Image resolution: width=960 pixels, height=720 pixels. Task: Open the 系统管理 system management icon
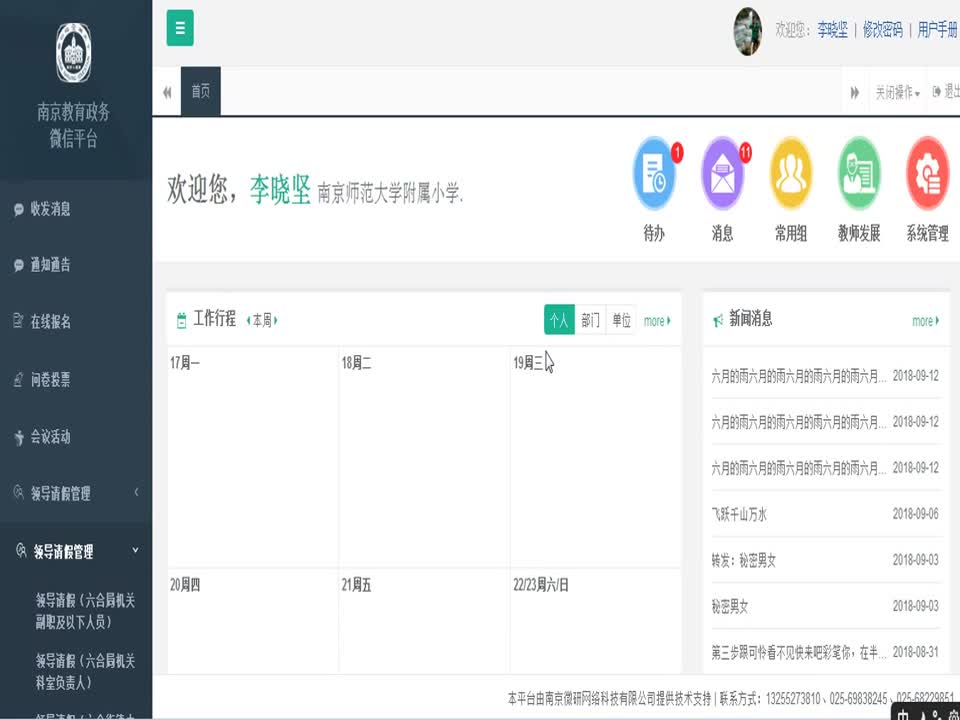(x=927, y=174)
